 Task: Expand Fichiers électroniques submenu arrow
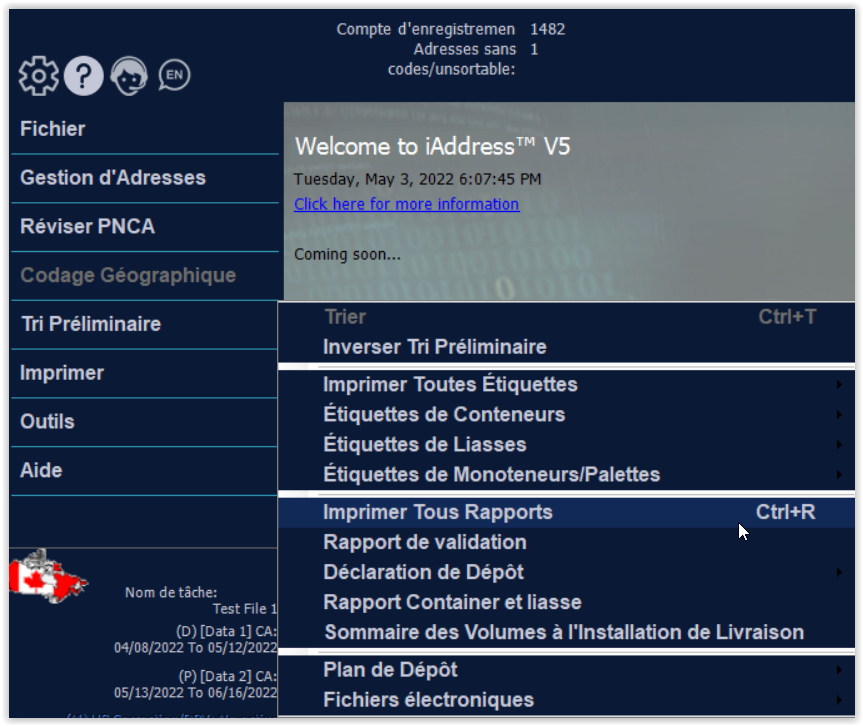(839, 700)
